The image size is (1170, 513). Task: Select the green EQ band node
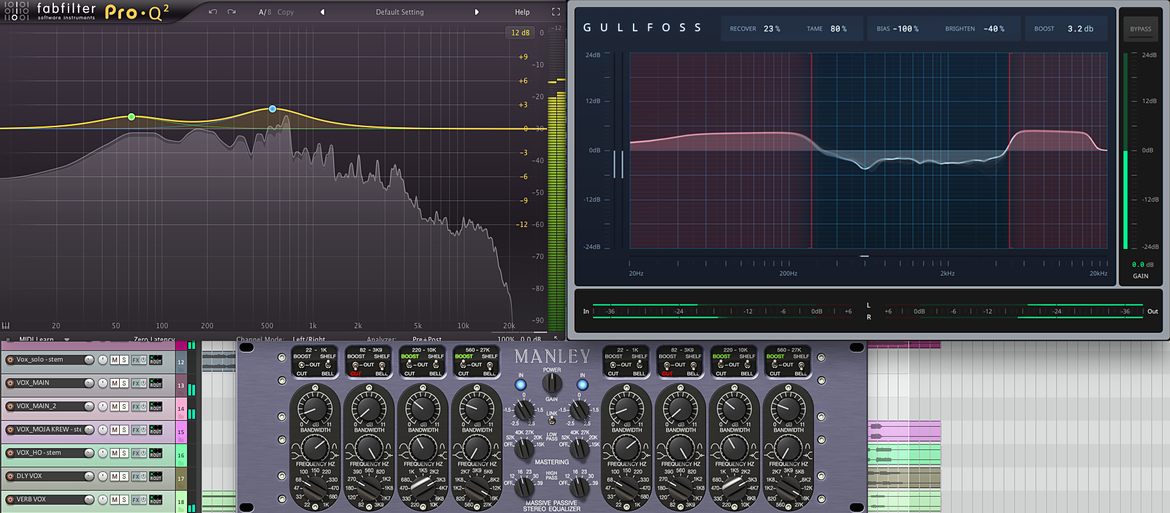(131, 117)
